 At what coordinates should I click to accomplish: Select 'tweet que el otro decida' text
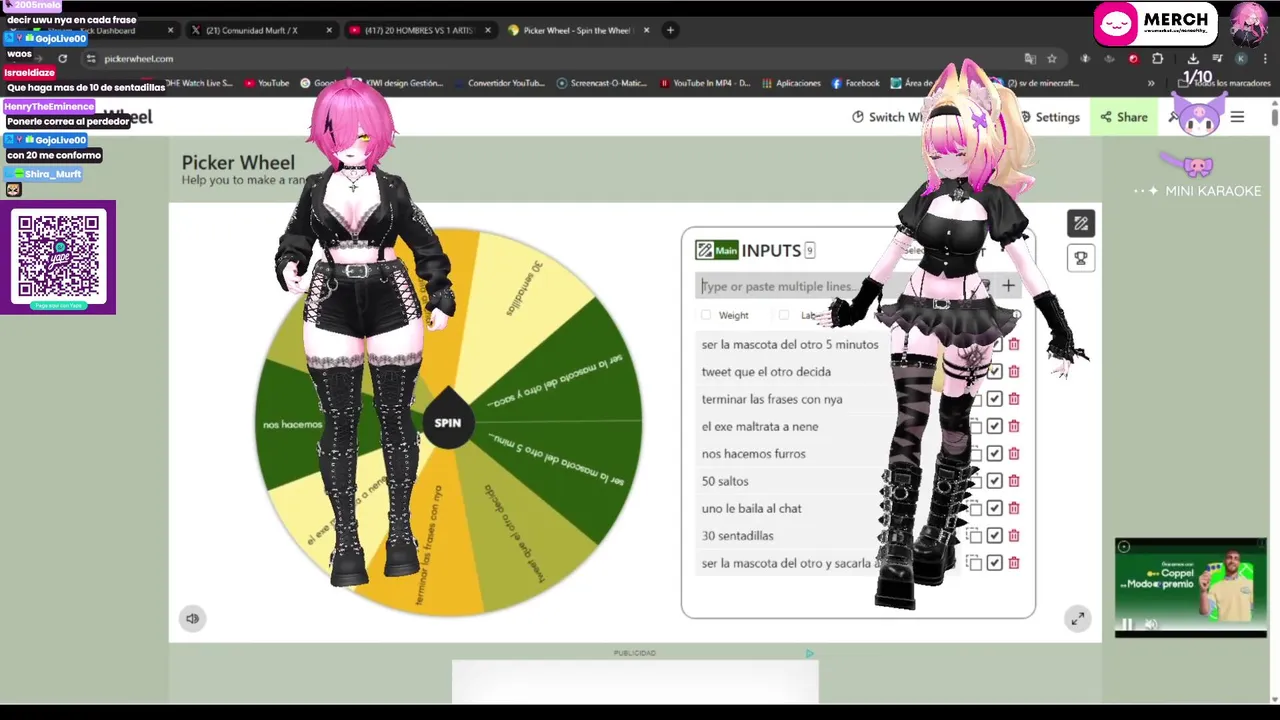766,372
